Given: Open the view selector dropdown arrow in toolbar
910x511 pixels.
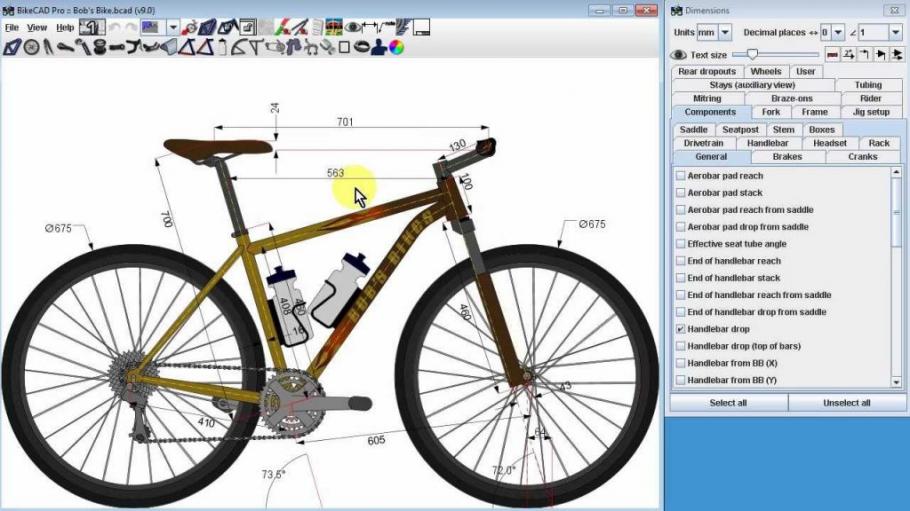Looking at the screenshot, I should 173,27.
